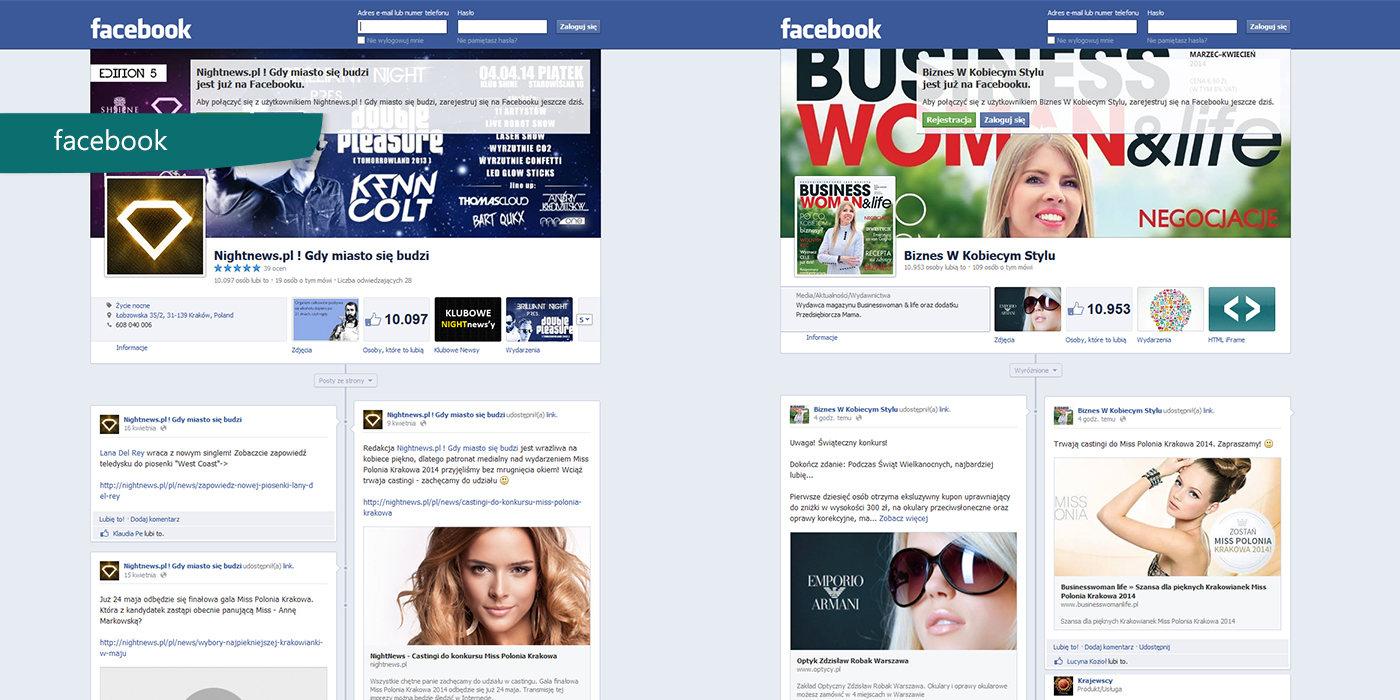Focus the Hasło password field on Biznes header
Viewport: 1400px width, 700px height.
coord(1192,27)
